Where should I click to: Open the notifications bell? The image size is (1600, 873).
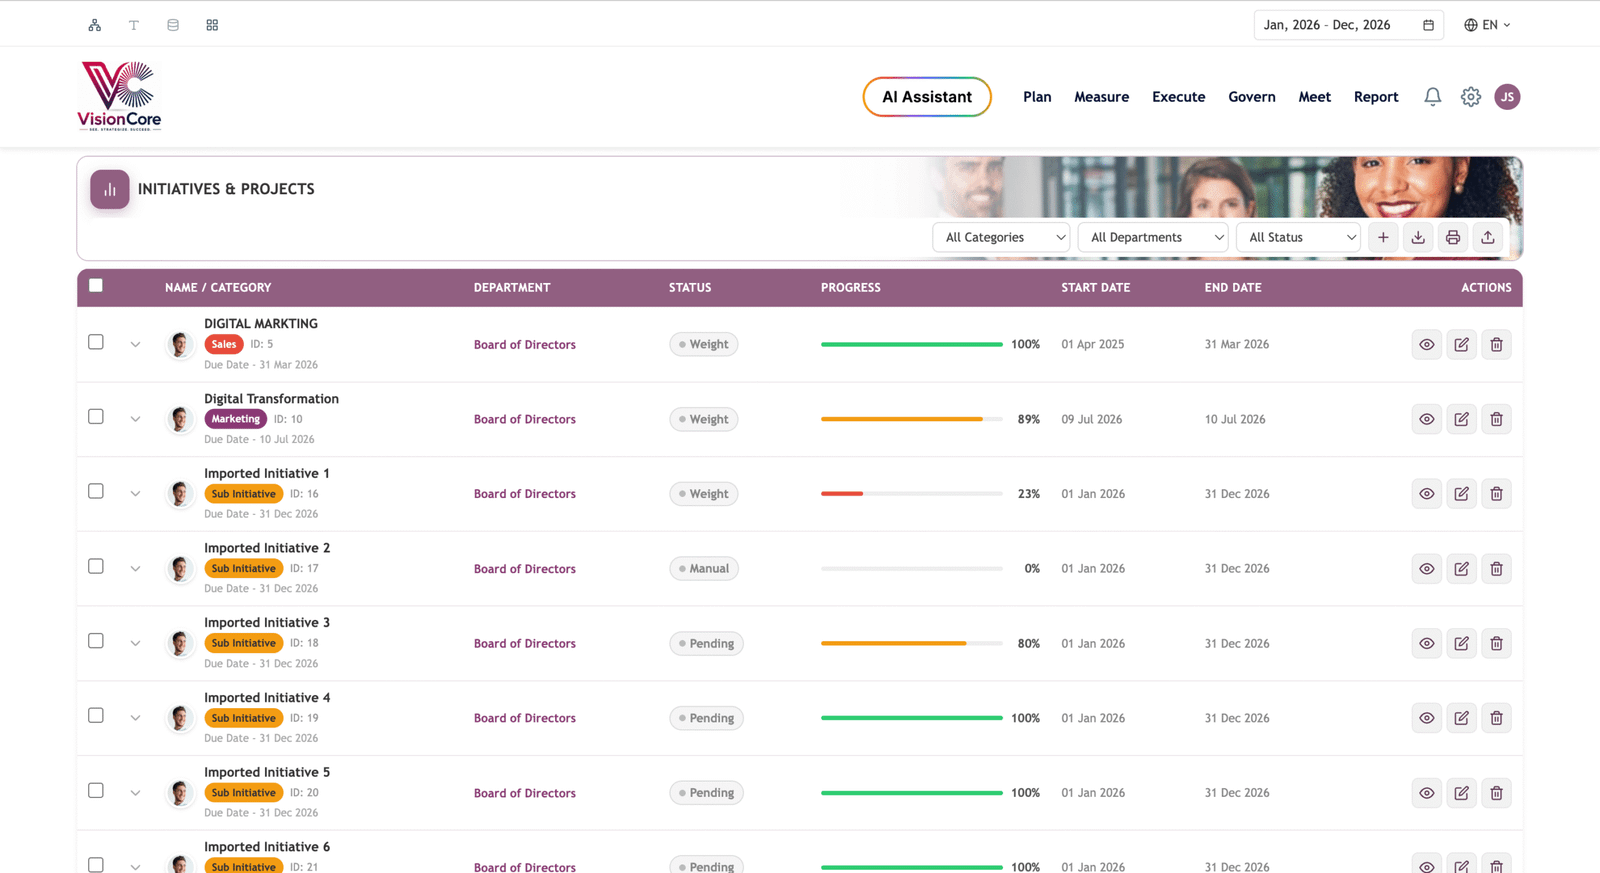[x=1433, y=97]
